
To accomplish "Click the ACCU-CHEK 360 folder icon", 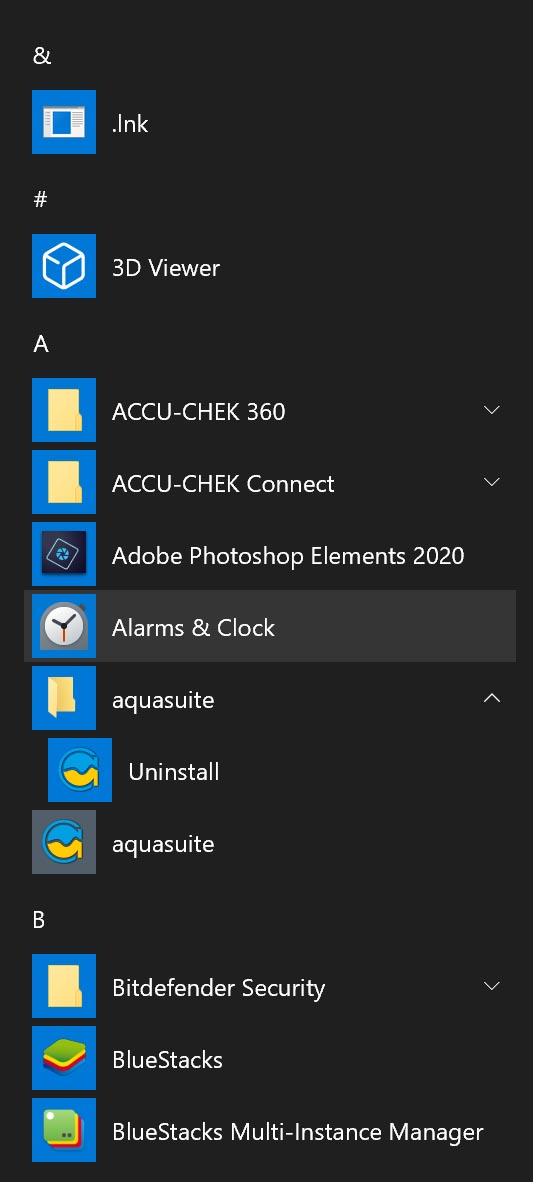I will pos(64,410).
